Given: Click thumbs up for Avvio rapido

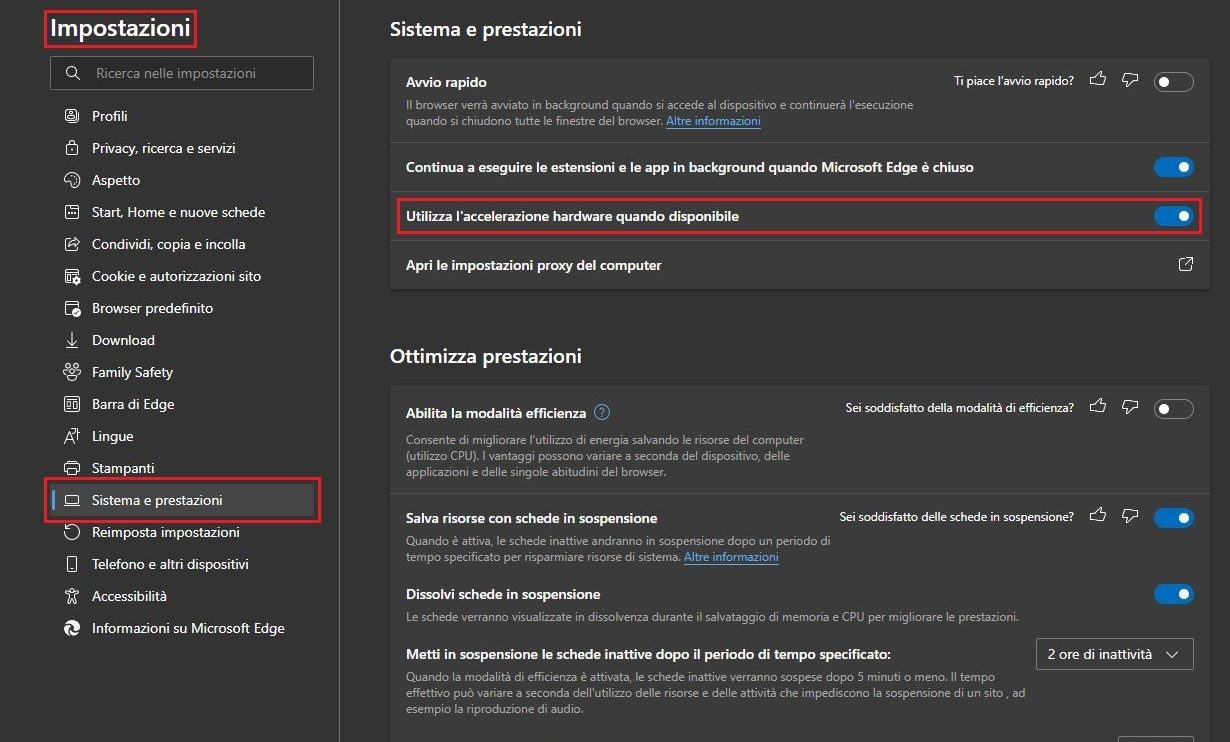Looking at the screenshot, I should [x=1098, y=79].
